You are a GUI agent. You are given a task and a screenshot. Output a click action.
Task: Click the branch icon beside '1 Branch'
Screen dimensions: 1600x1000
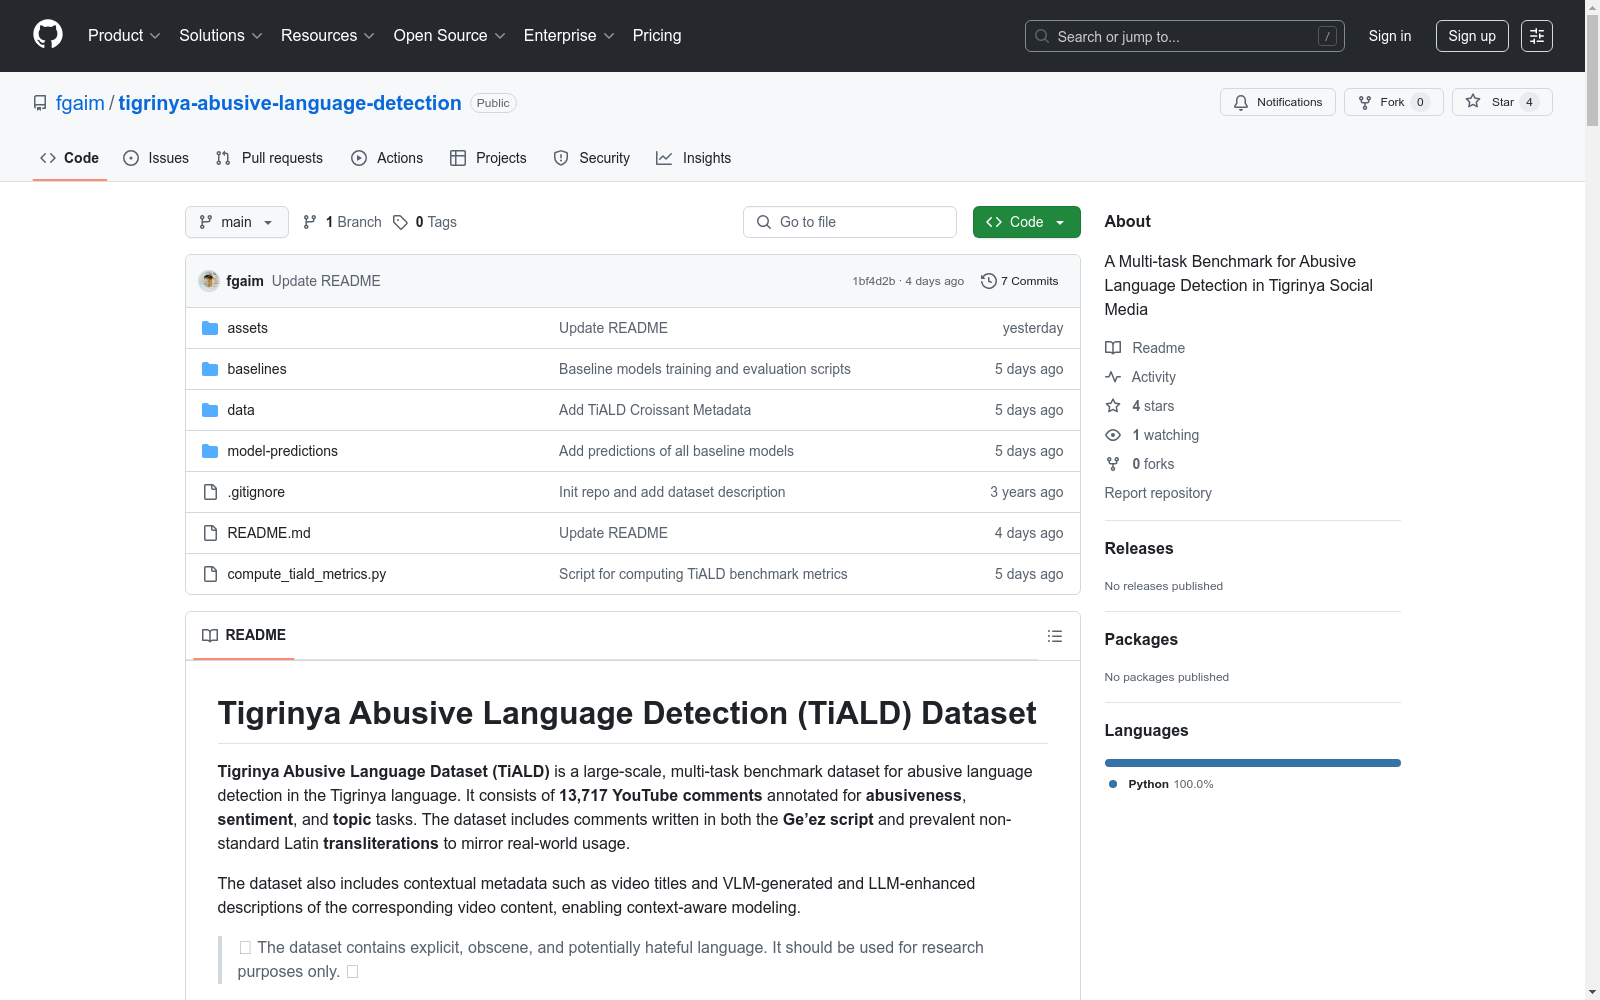pyautogui.click(x=310, y=222)
